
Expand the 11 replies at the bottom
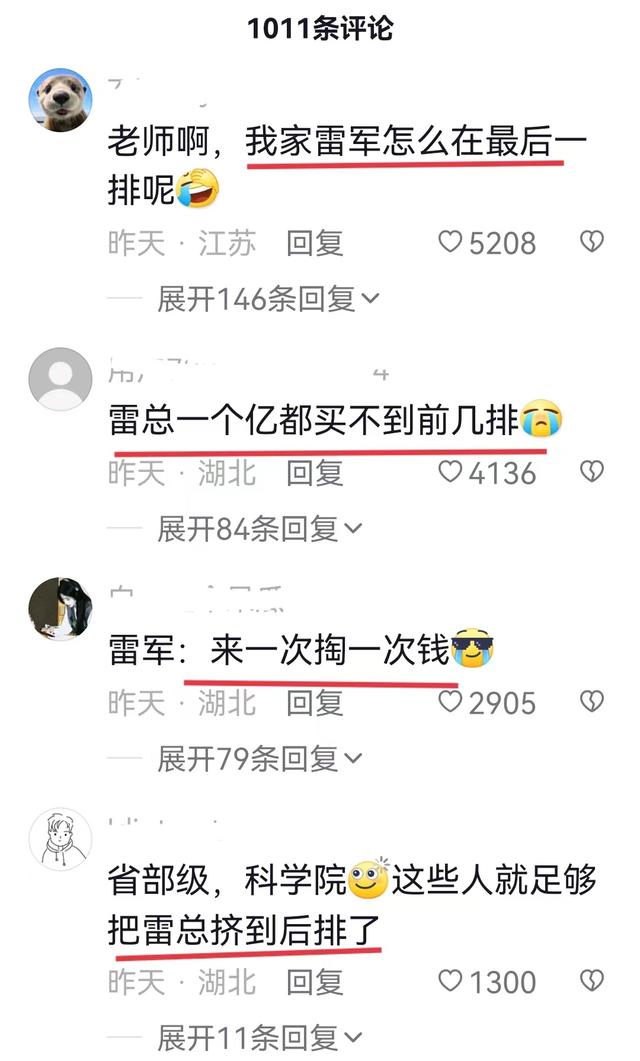pyautogui.click(x=260, y=1037)
